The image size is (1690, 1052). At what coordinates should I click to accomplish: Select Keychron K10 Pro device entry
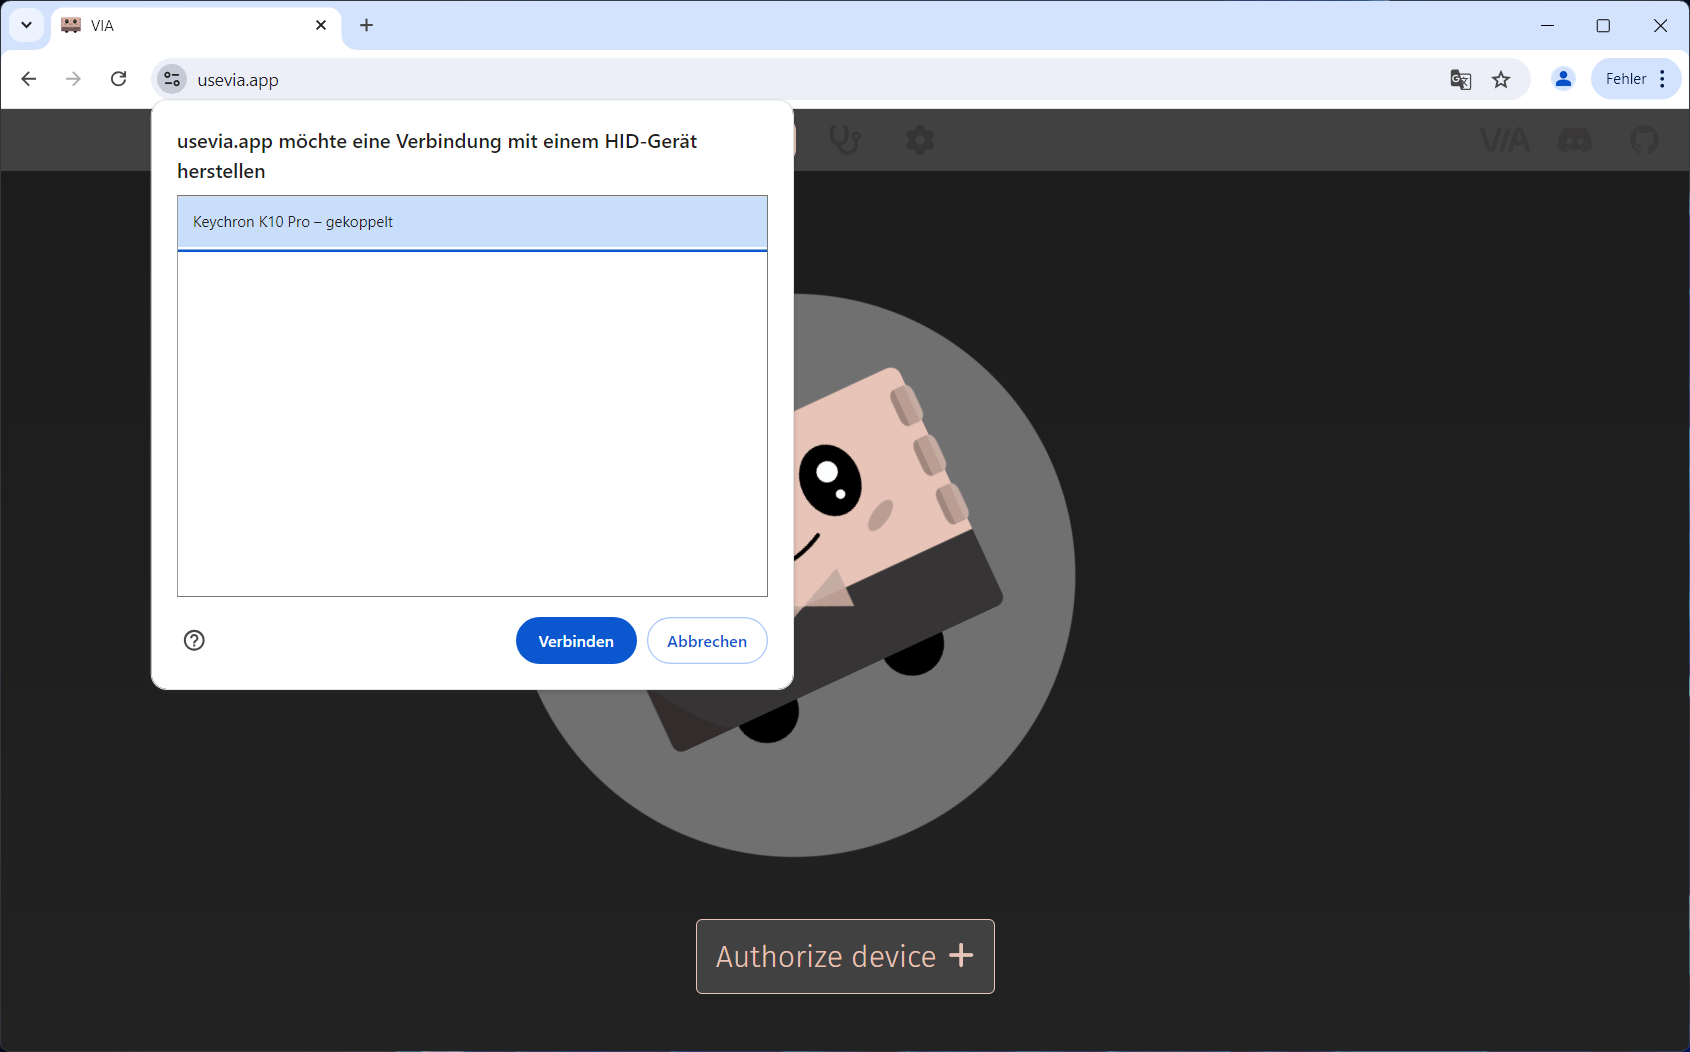point(472,222)
